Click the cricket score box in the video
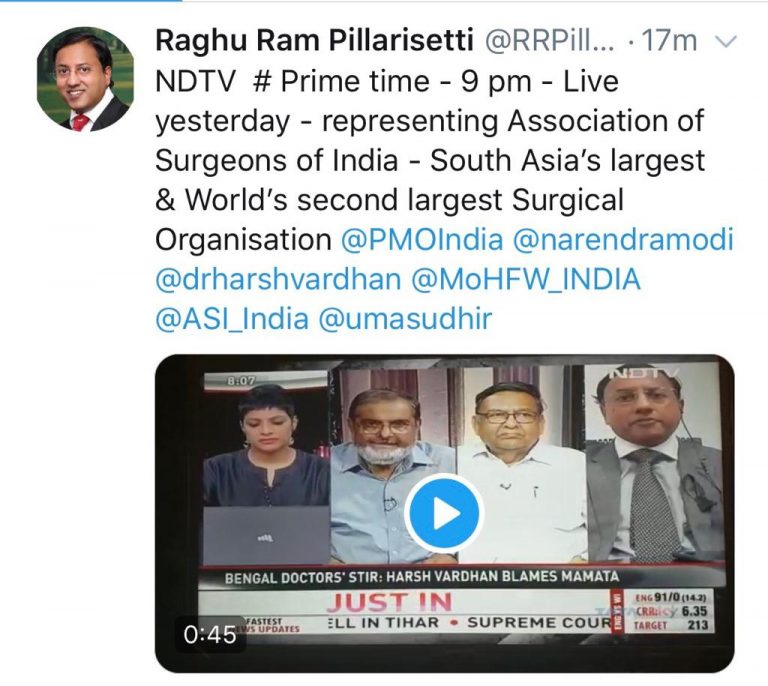 669,612
